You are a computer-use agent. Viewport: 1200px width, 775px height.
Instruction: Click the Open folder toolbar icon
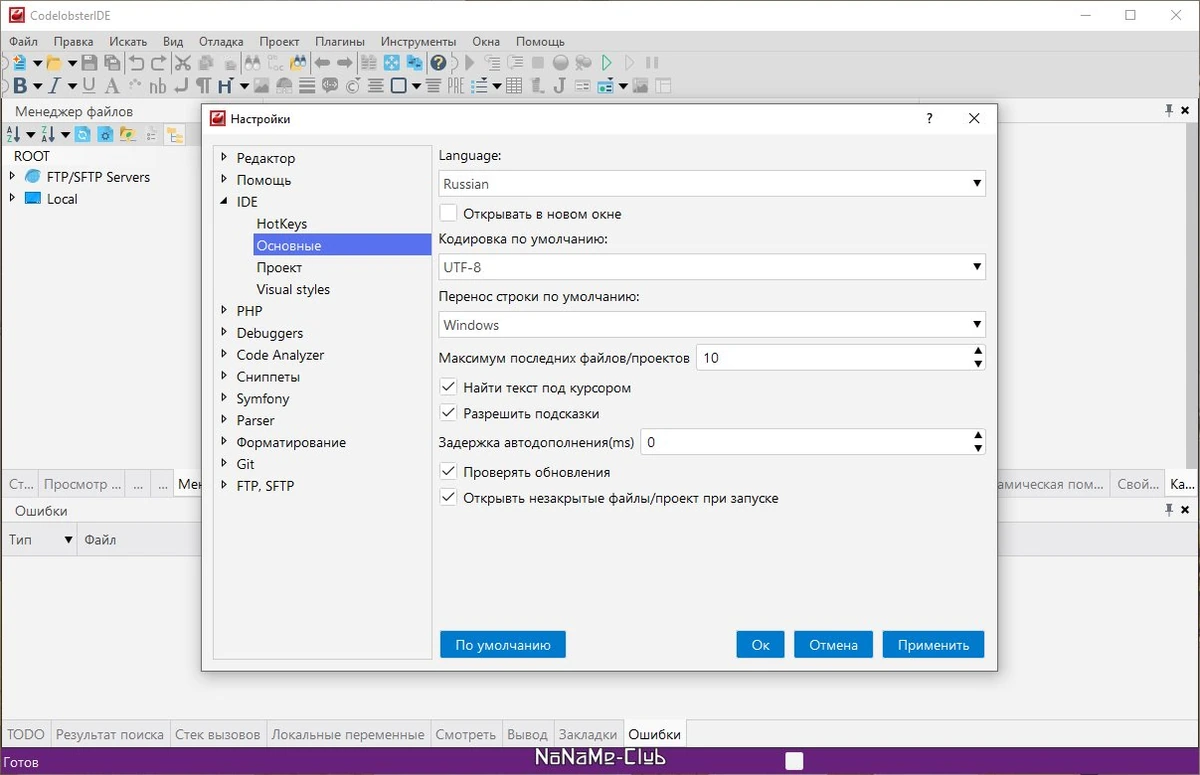pos(53,62)
